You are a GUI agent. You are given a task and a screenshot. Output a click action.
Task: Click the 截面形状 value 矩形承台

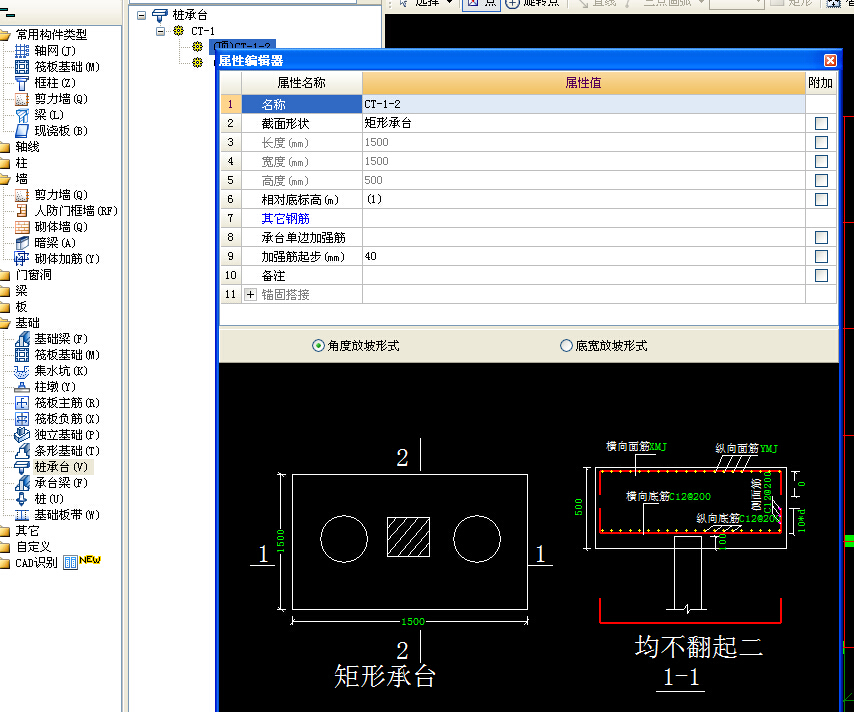[583, 123]
